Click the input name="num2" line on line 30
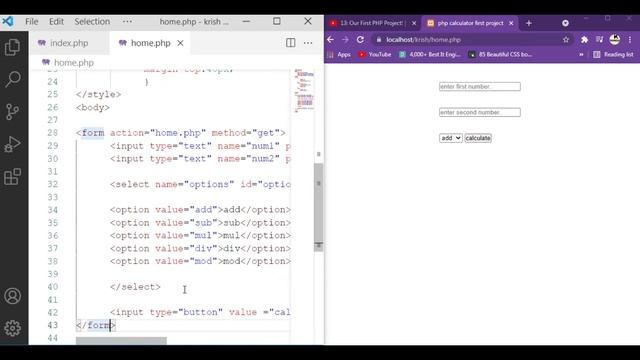 [200, 159]
